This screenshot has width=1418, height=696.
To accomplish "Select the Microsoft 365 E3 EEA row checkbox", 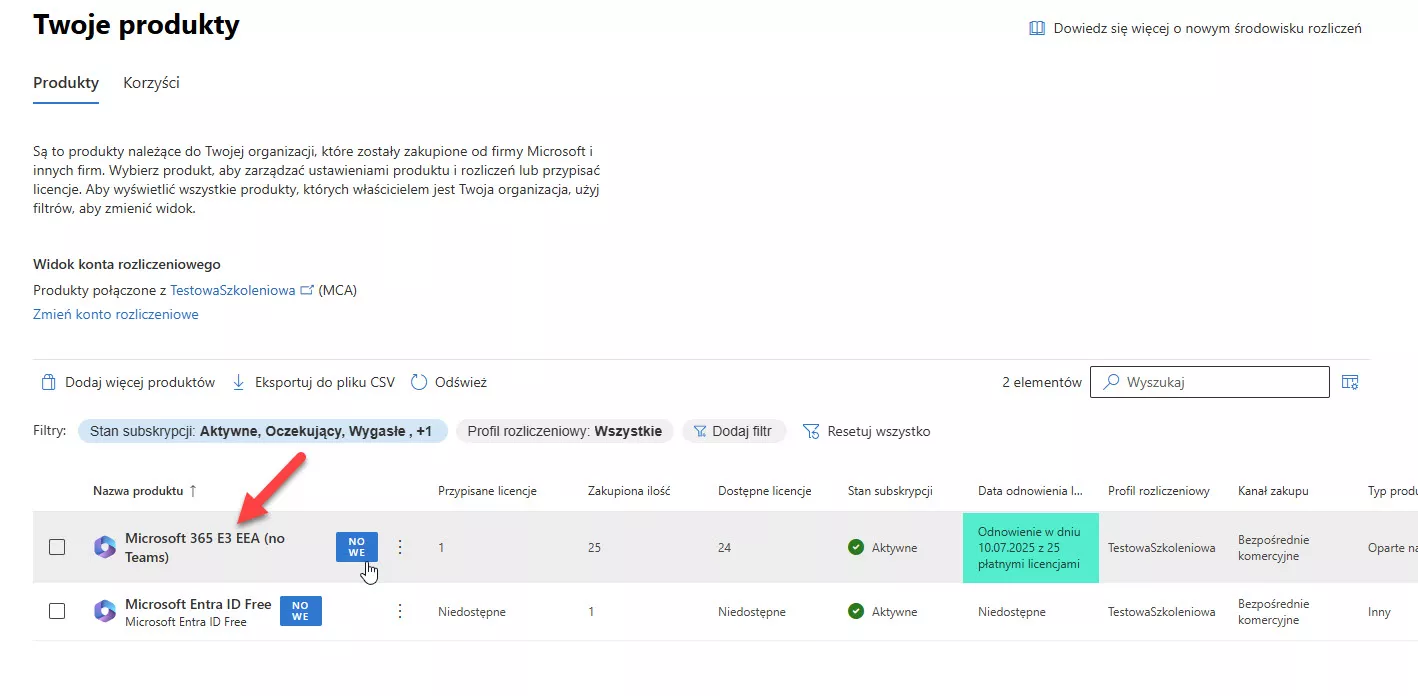I will click(57, 547).
